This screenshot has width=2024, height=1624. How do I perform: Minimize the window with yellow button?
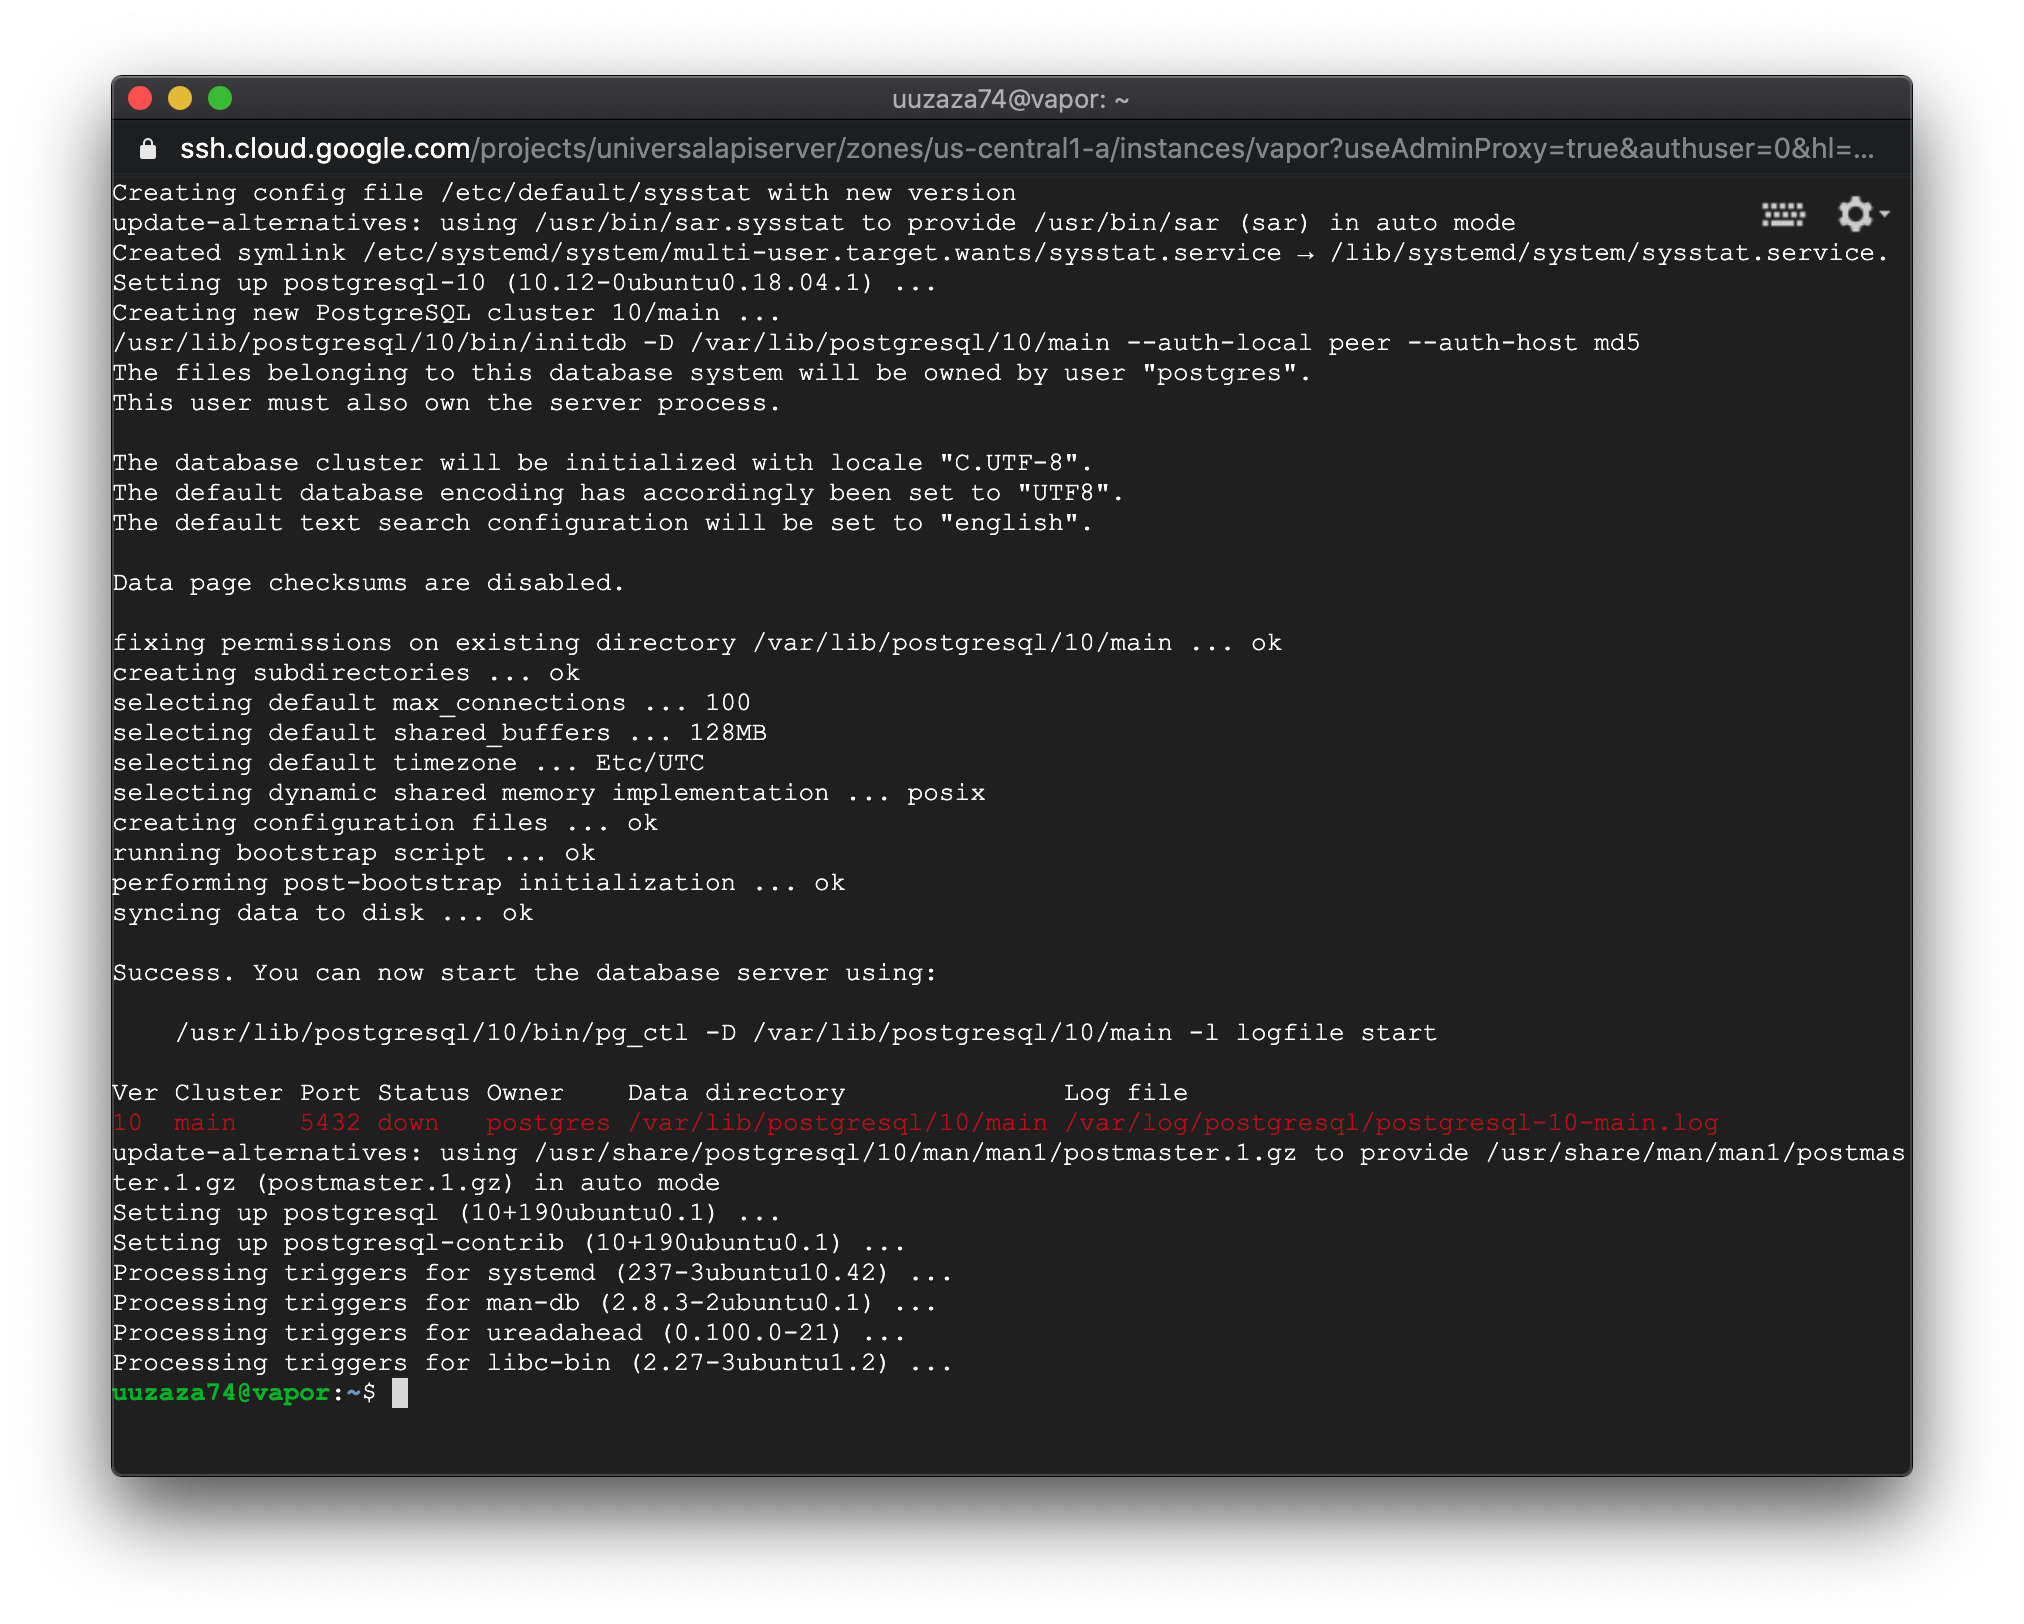180,98
